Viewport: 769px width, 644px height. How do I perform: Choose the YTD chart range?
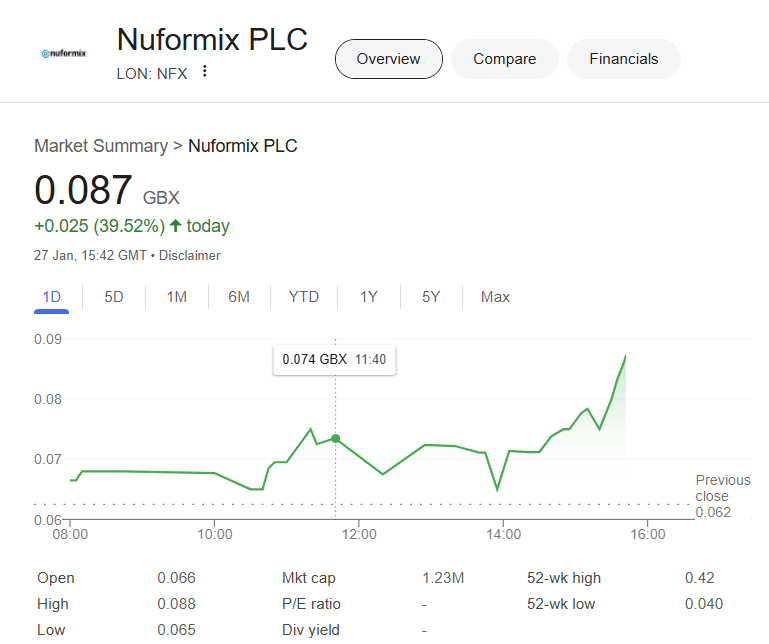[304, 297]
